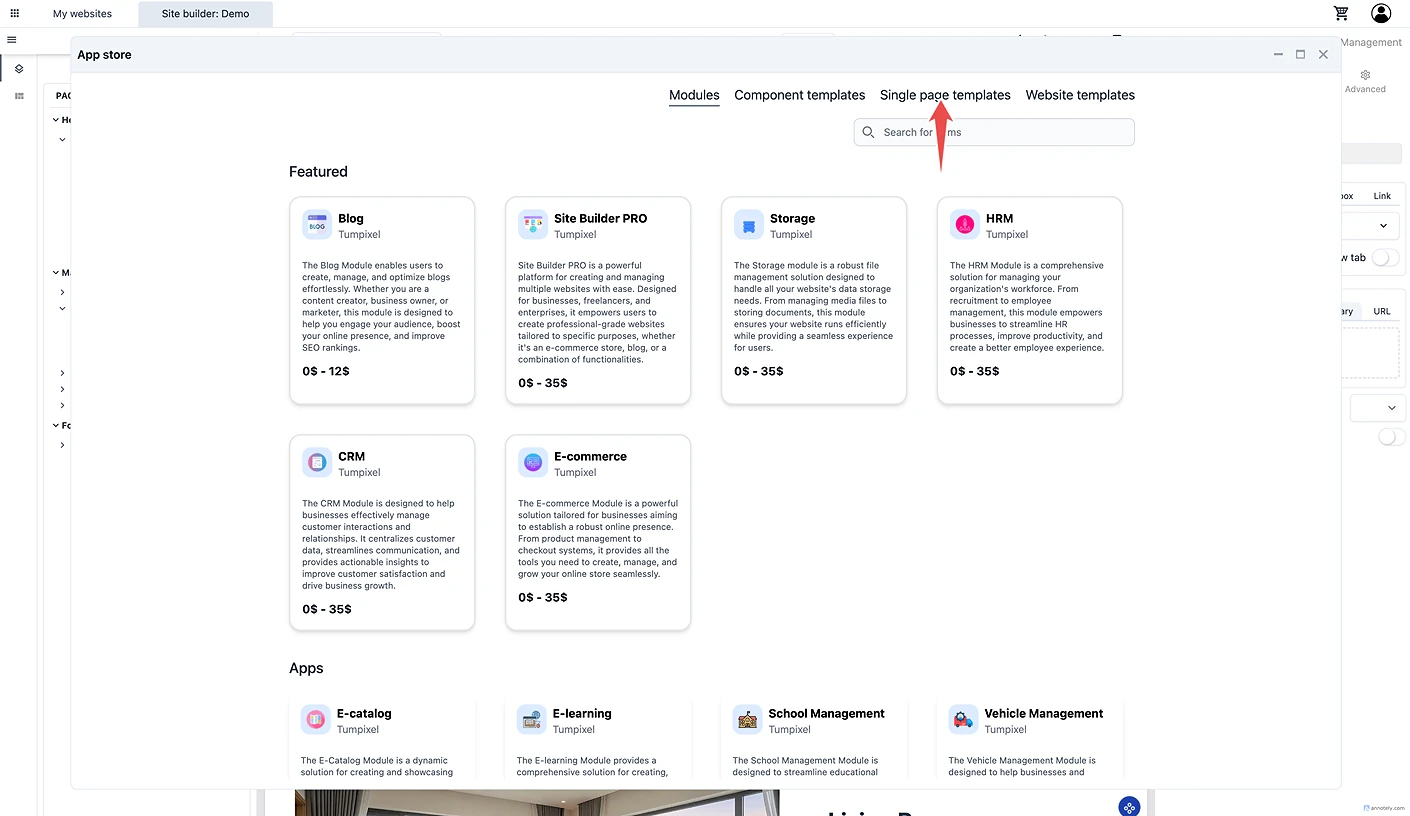Open the lower right panel dropdown
The image size is (1410, 816).
1379,408
